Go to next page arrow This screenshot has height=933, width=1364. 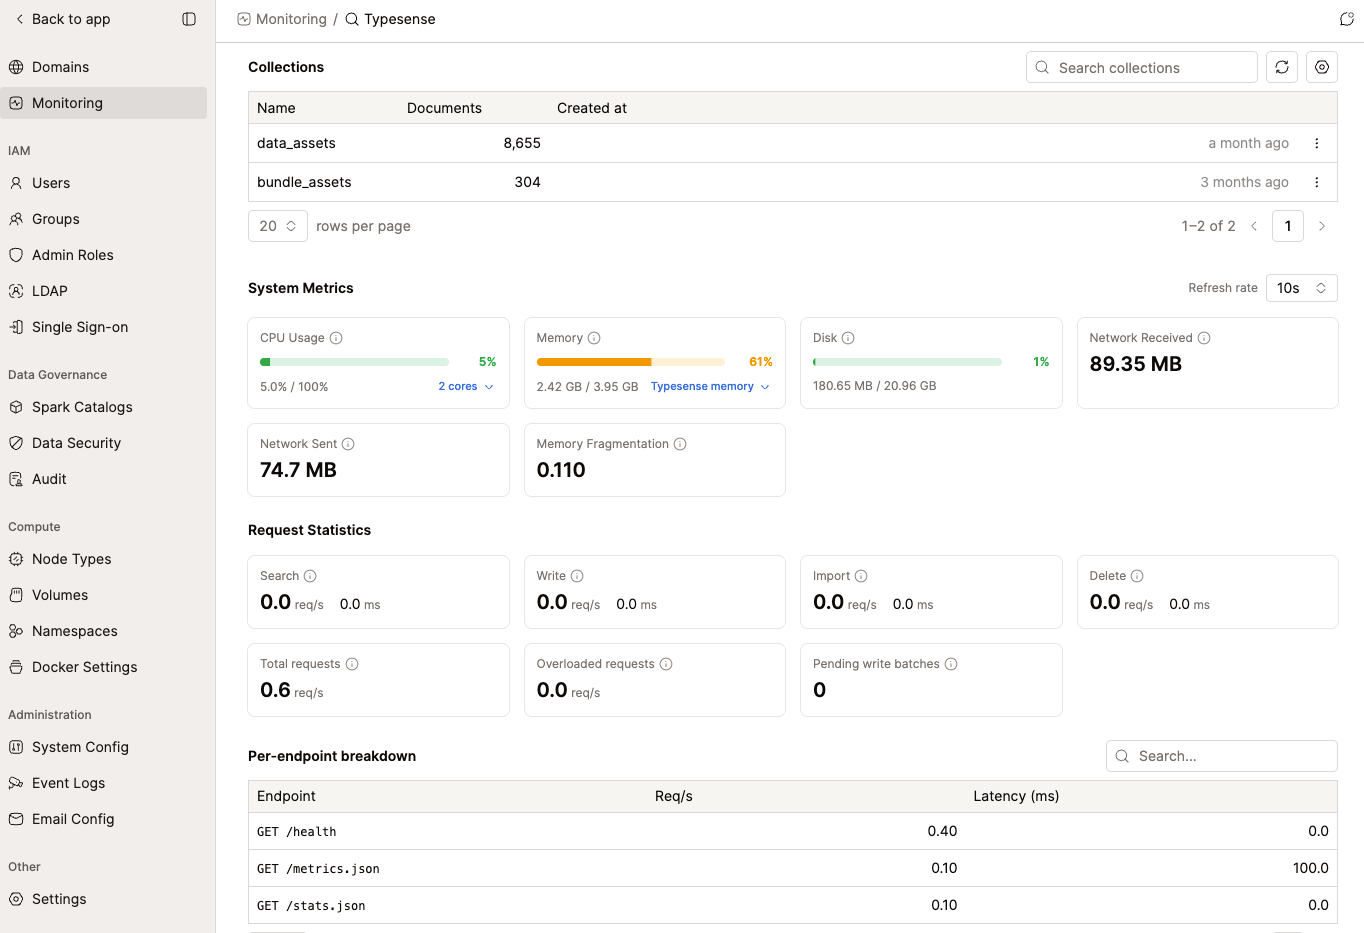(x=1322, y=226)
